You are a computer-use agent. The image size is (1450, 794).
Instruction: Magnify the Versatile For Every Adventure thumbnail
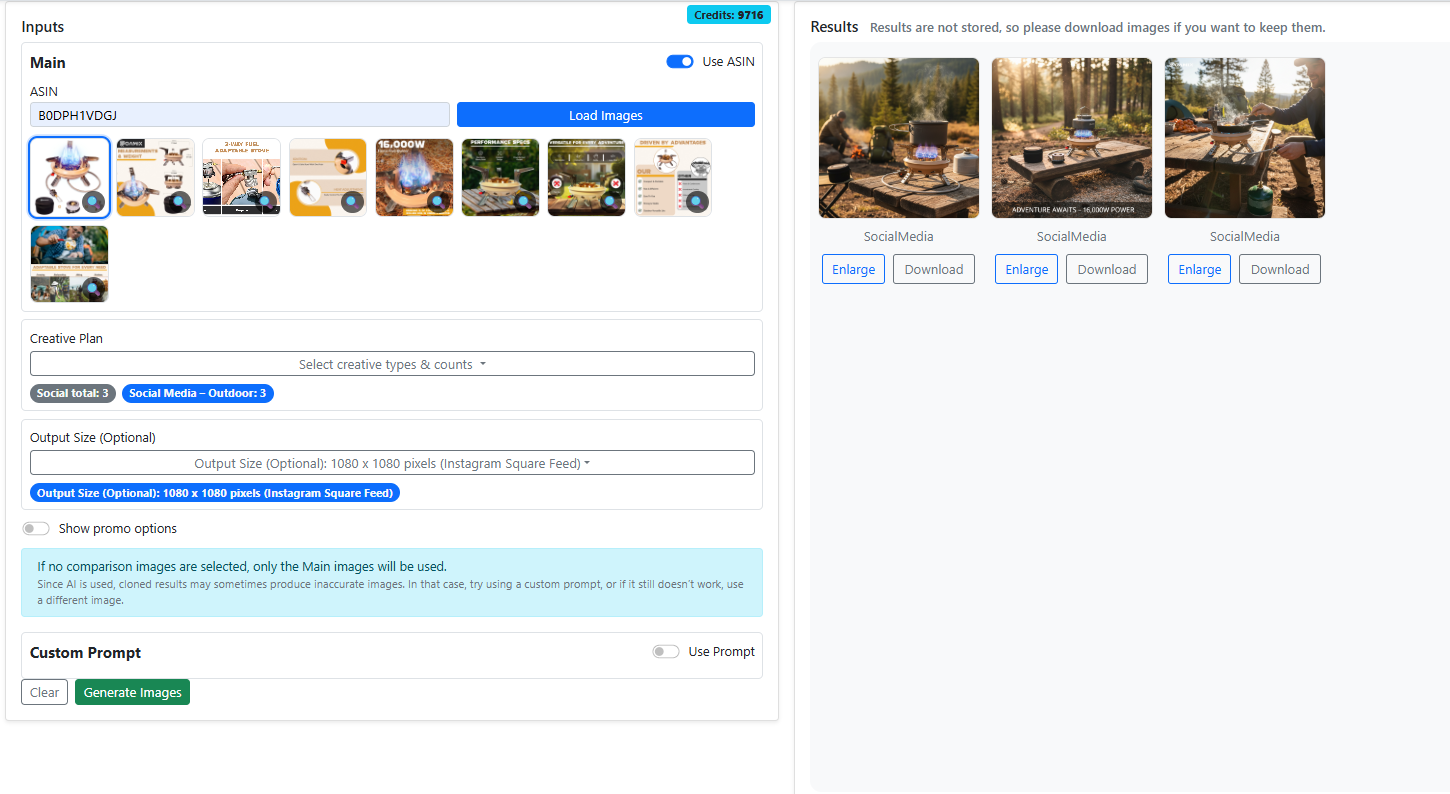pos(609,201)
